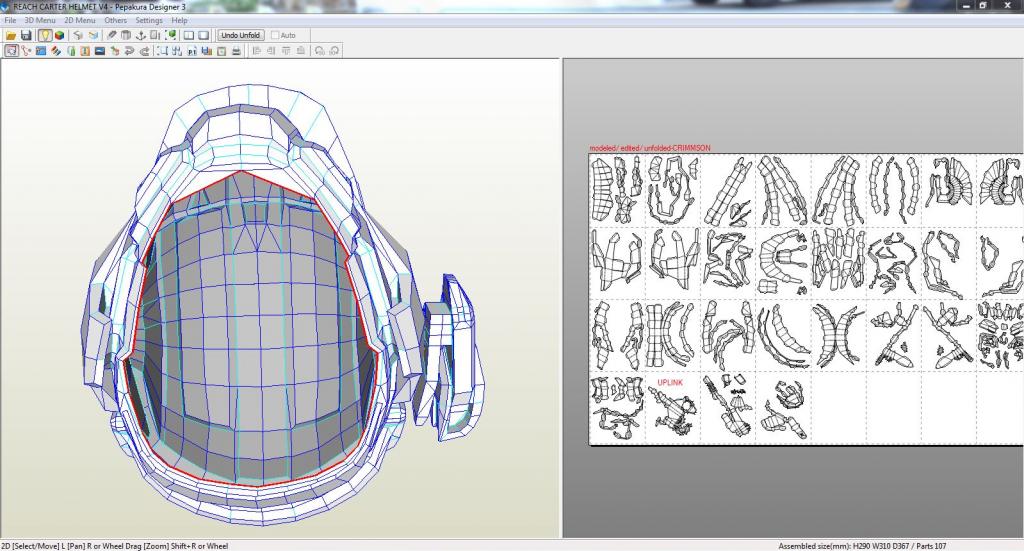This screenshot has height=551, width=1024.
Task: Click the anchor icon in top toolbar
Action: pos(140,35)
